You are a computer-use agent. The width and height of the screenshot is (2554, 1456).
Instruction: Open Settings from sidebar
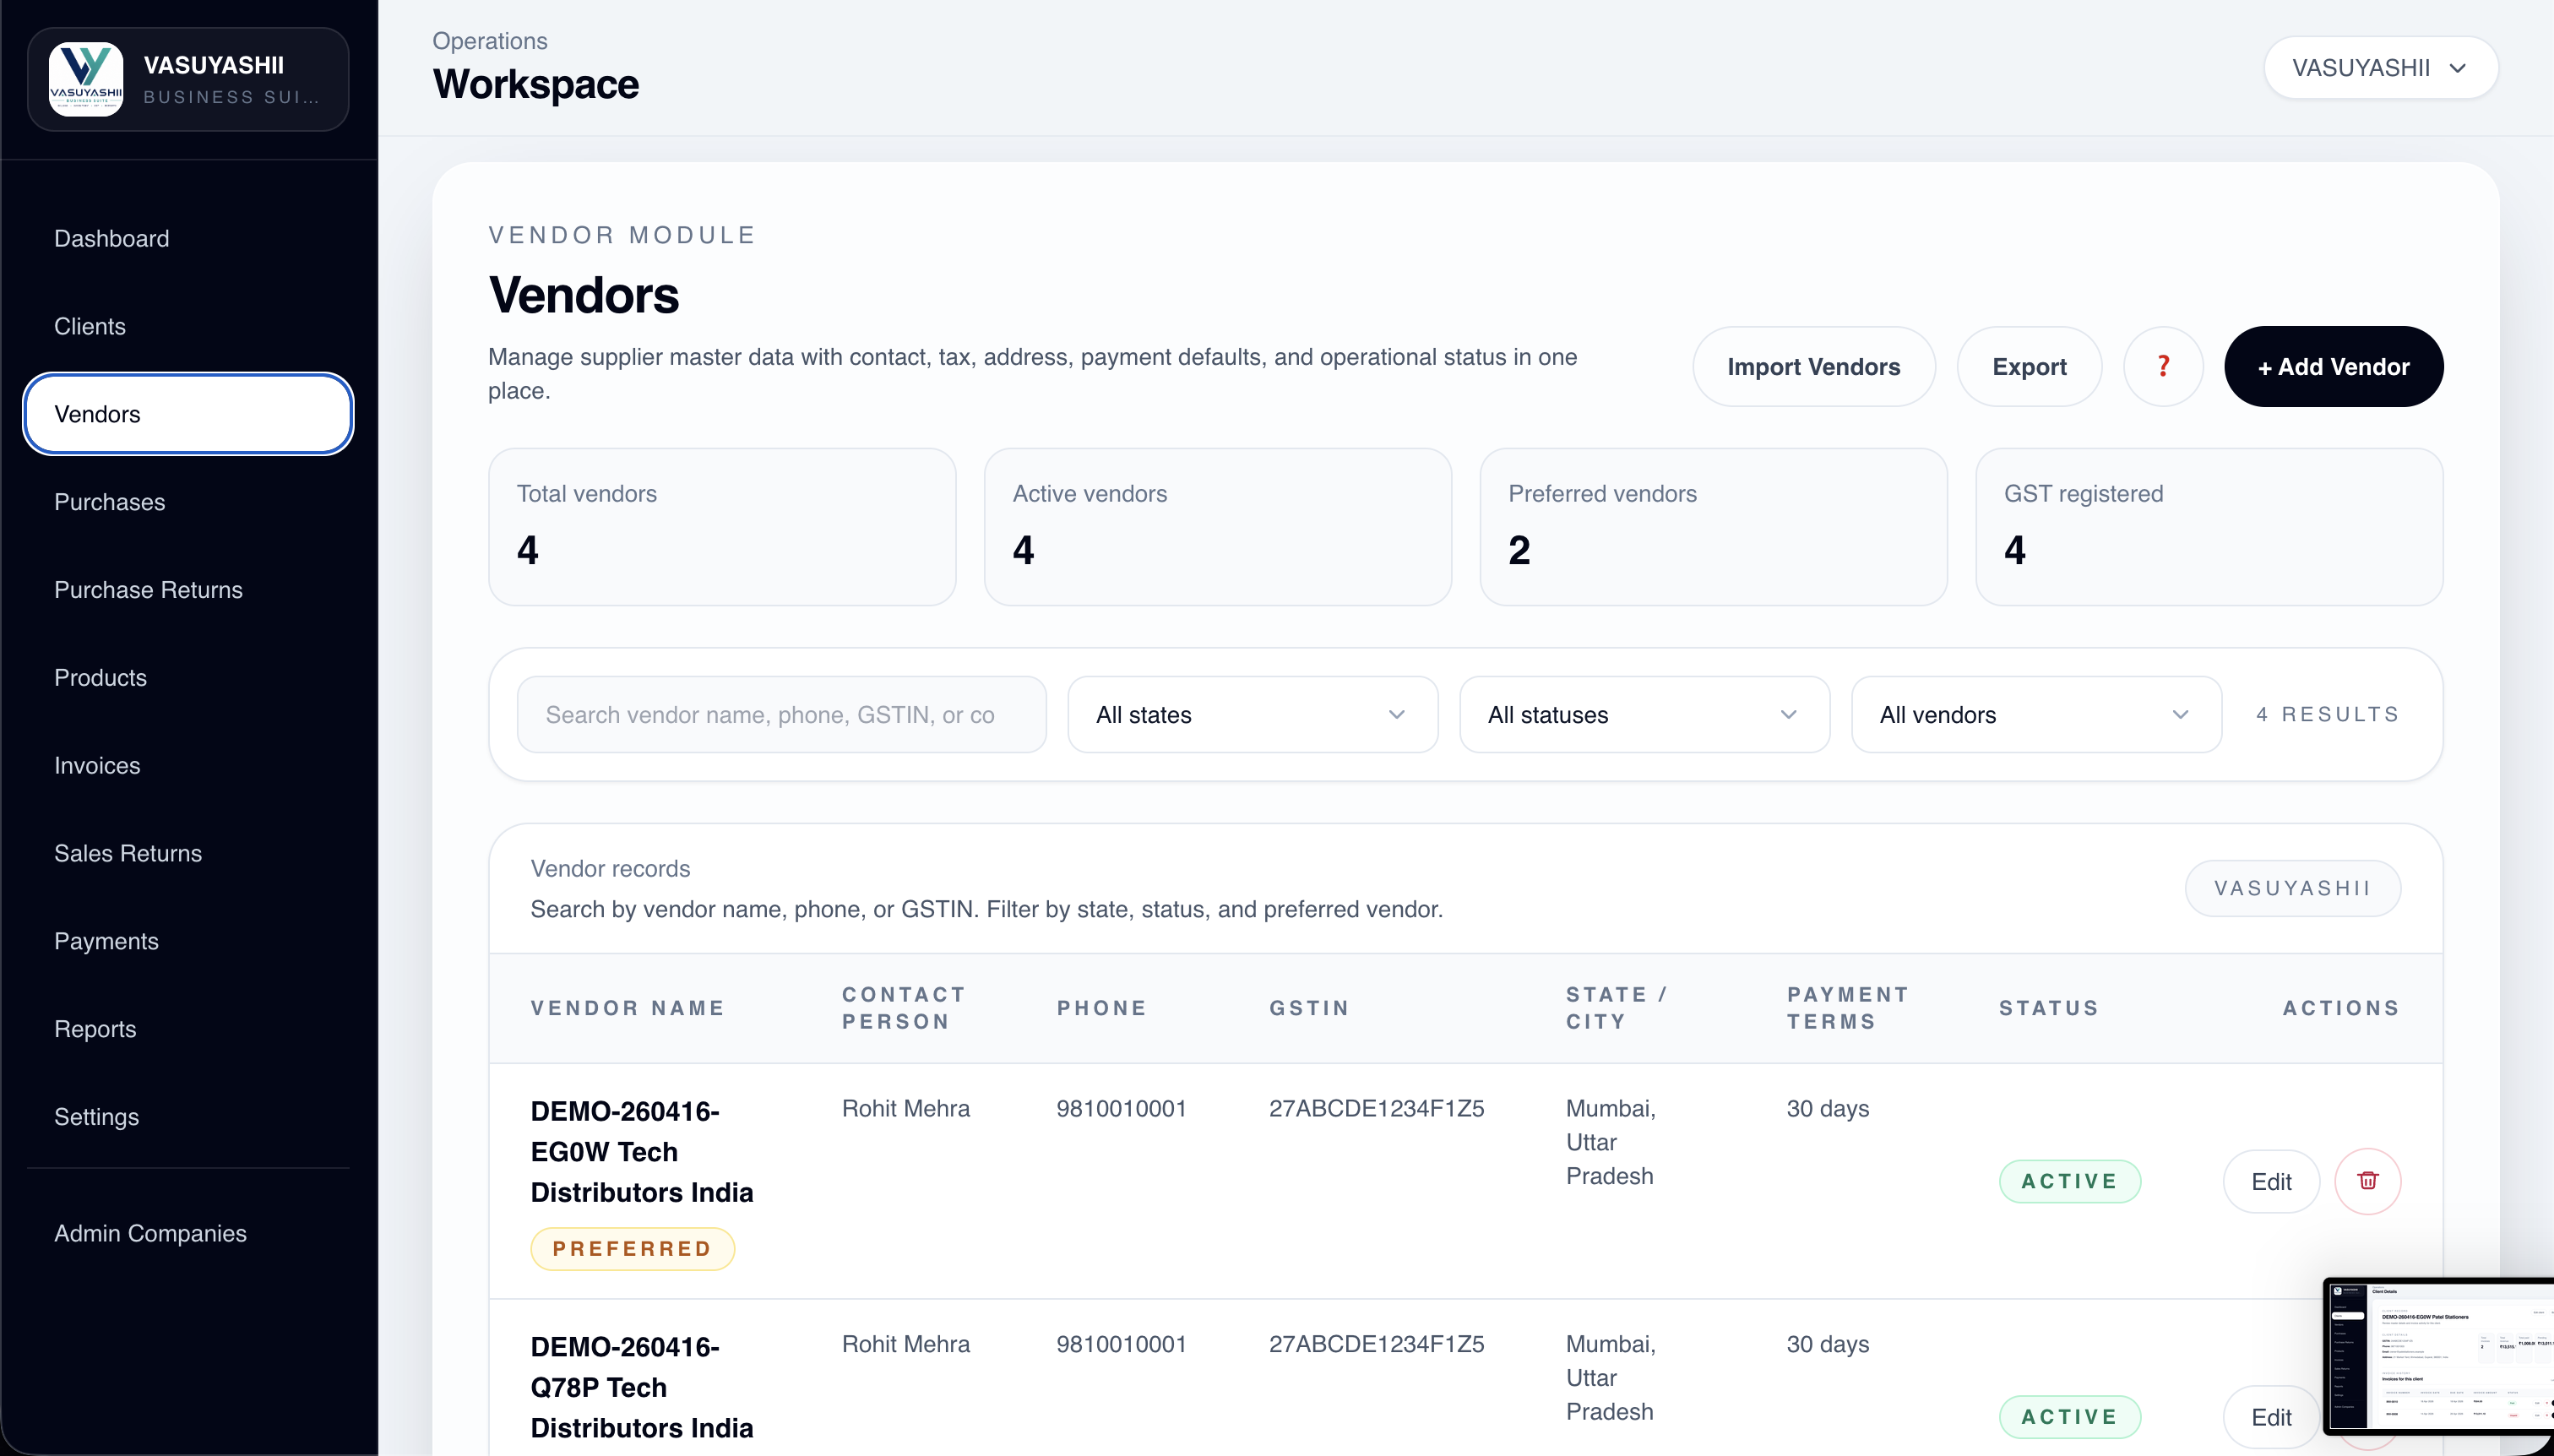point(188,1117)
